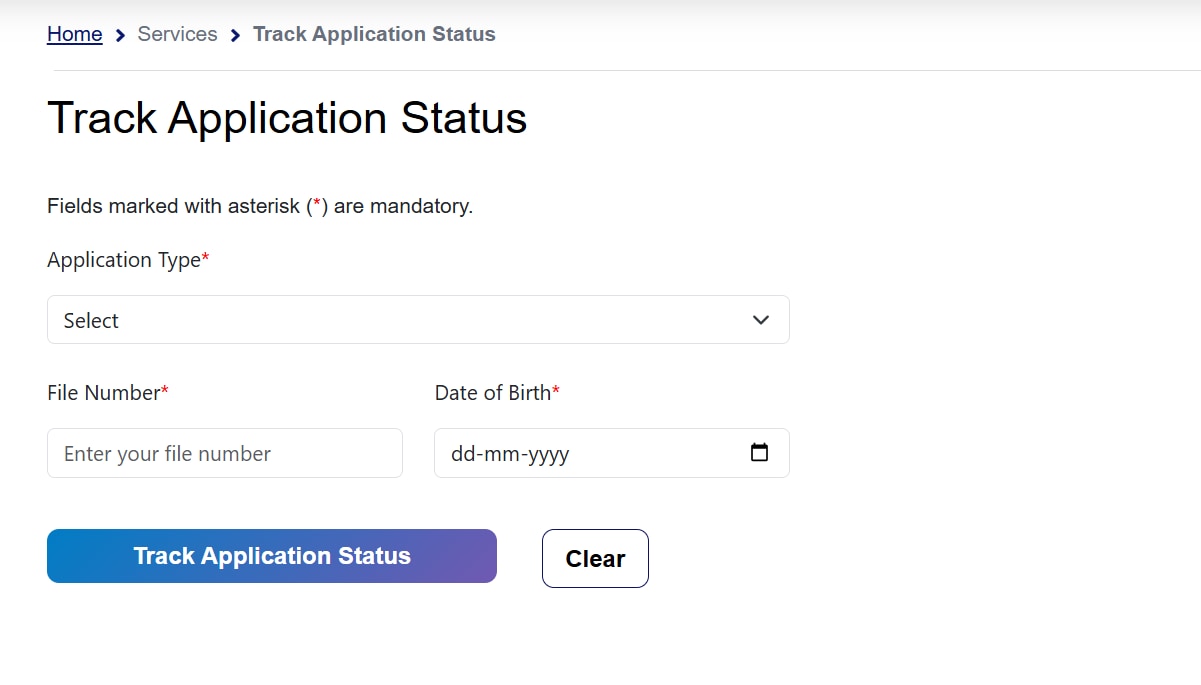This screenshot has width=1201, height=685.
Task: Click the mandatory fields notice text
Action: coord(259,206)
